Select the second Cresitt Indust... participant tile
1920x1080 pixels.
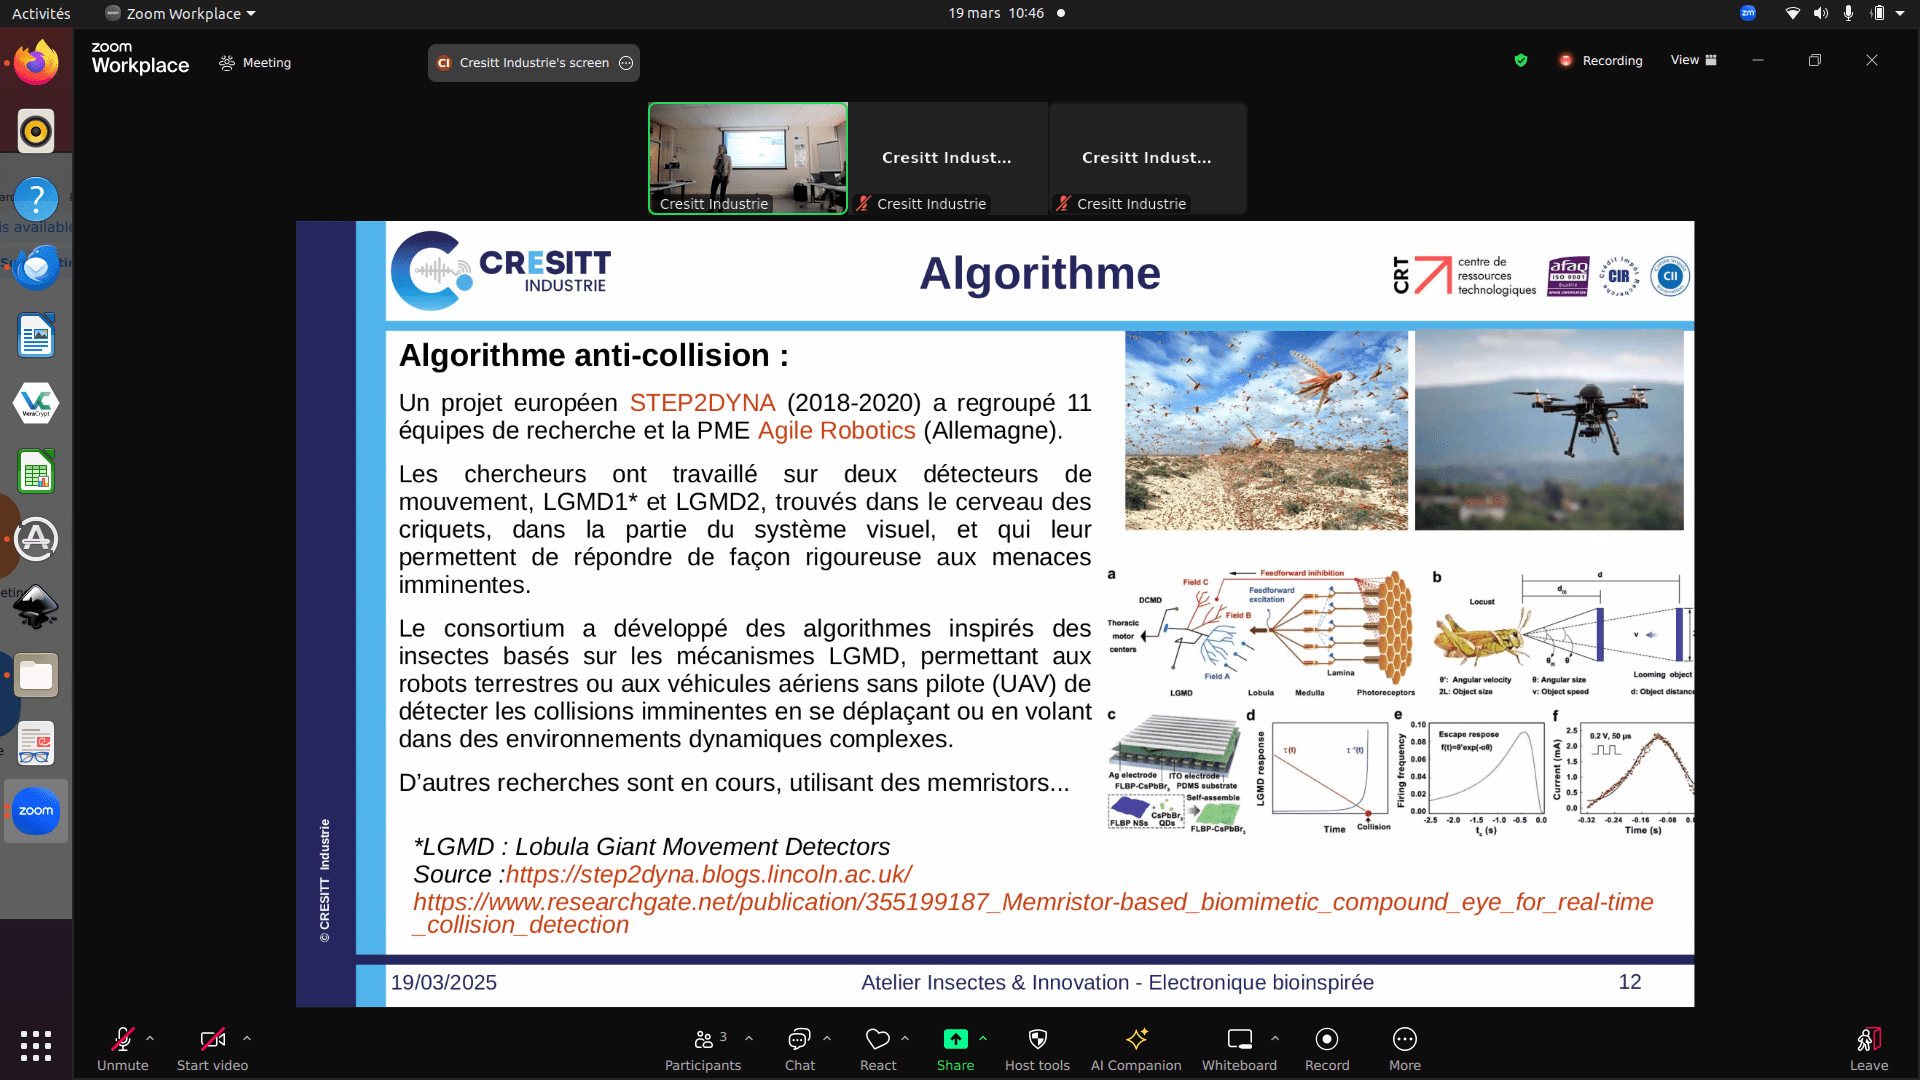pos(947,158)
